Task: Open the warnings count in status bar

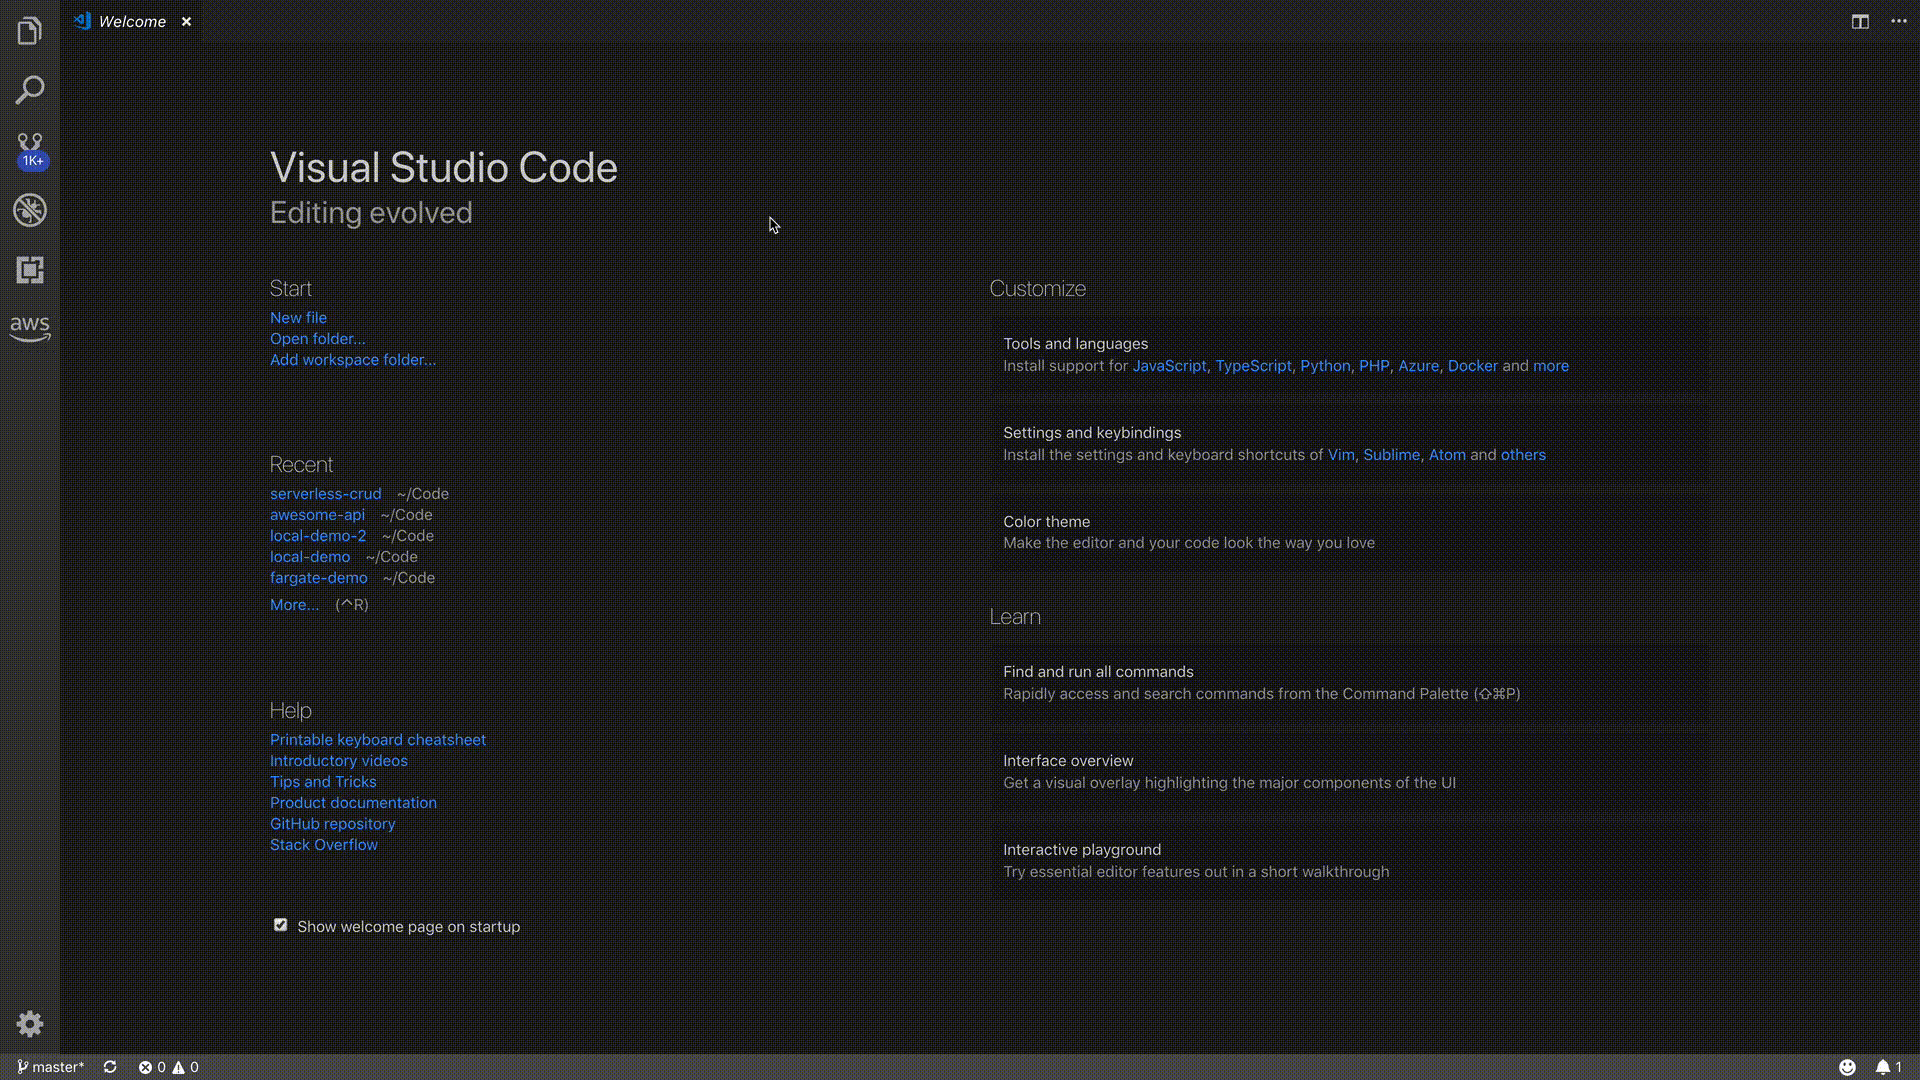Action: pyautogui.click(x=185, y=1067)
